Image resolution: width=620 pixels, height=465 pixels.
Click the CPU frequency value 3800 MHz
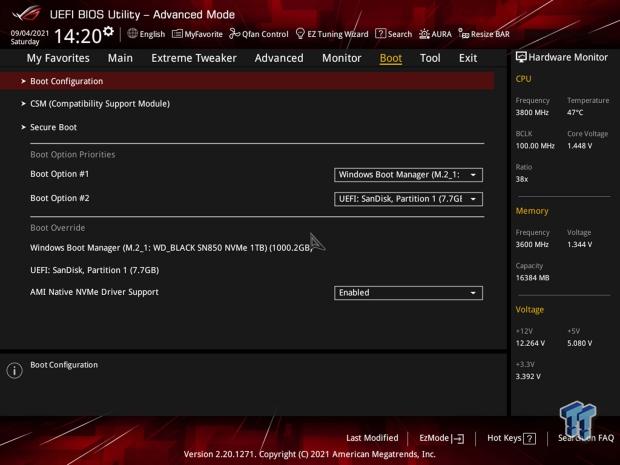(532, 113)
